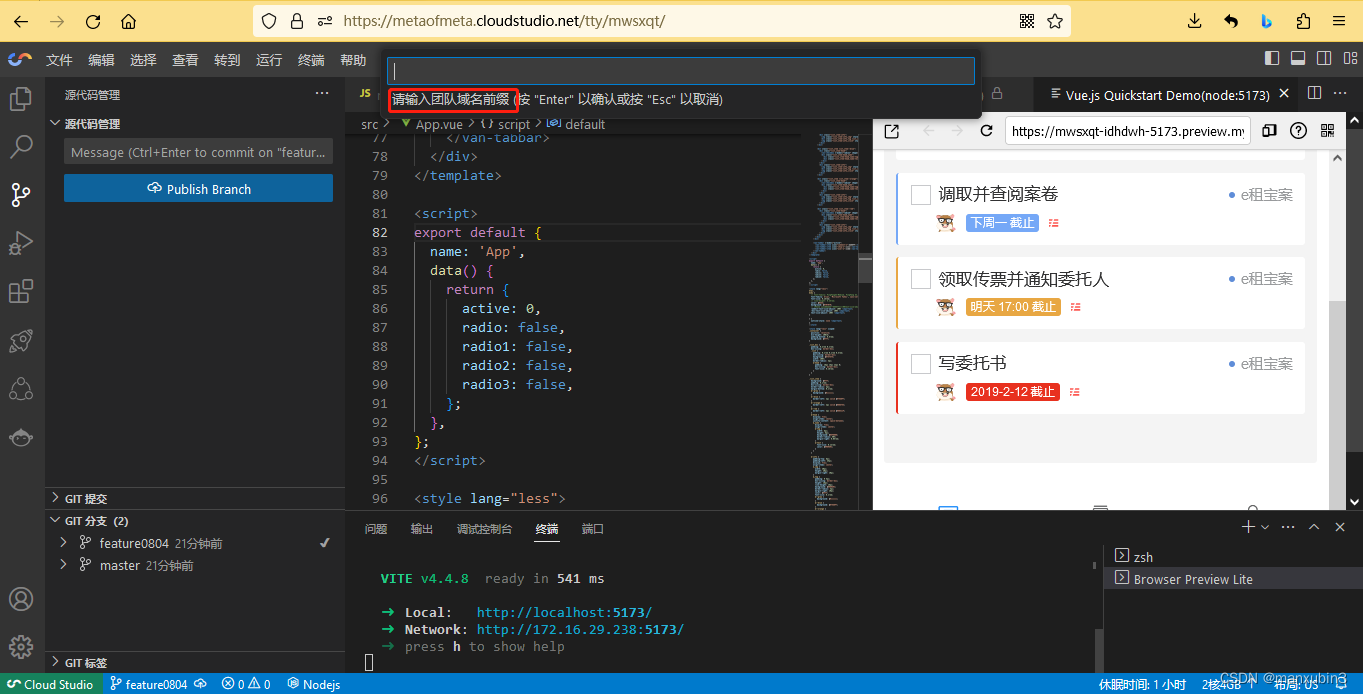Screen dimensions: 1363x694
Task: Reload the embedded preview page
Action: [986, 131]
